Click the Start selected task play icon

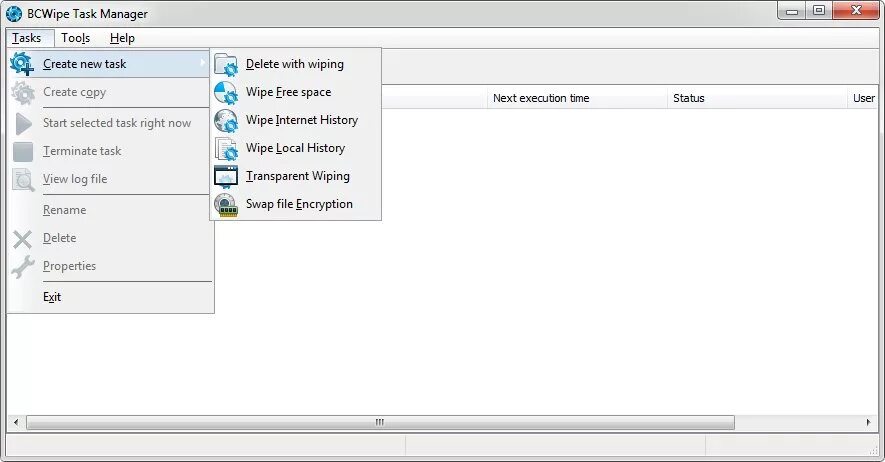coord(23,124)
